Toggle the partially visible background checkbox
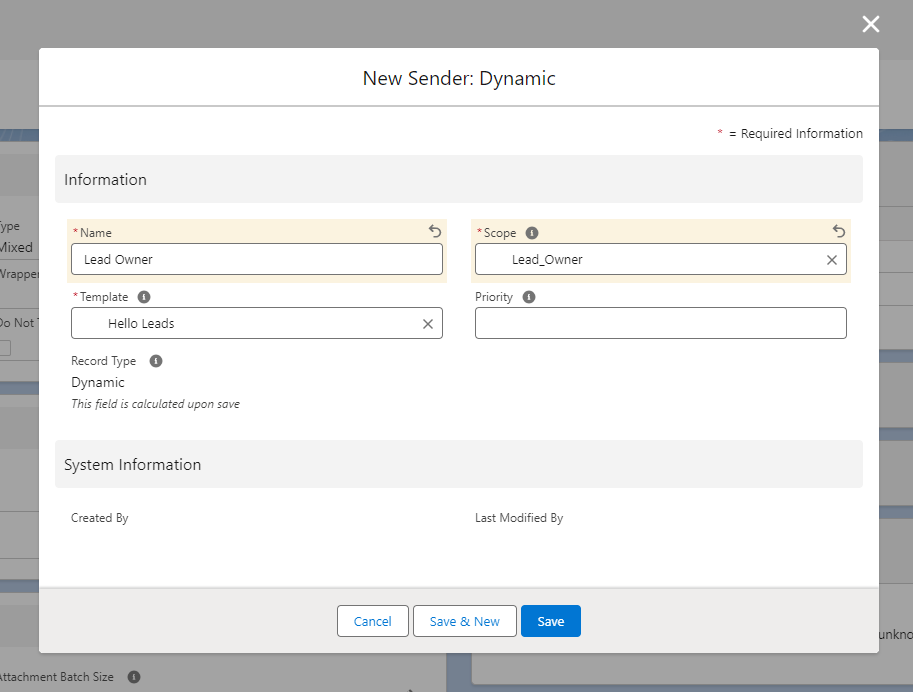The width and height of the screenshot is (913, 692). click(x=5, y=348)
